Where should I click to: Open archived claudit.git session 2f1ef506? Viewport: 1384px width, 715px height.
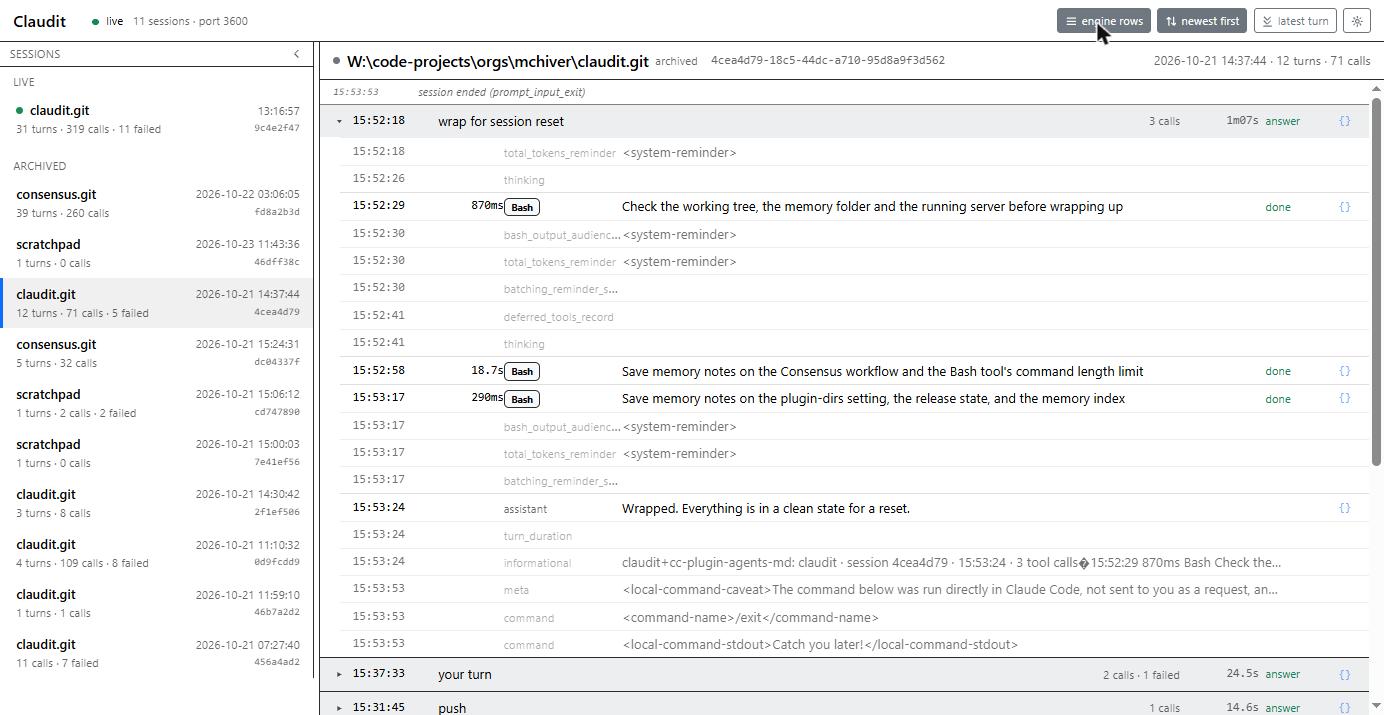click(157, 503)
